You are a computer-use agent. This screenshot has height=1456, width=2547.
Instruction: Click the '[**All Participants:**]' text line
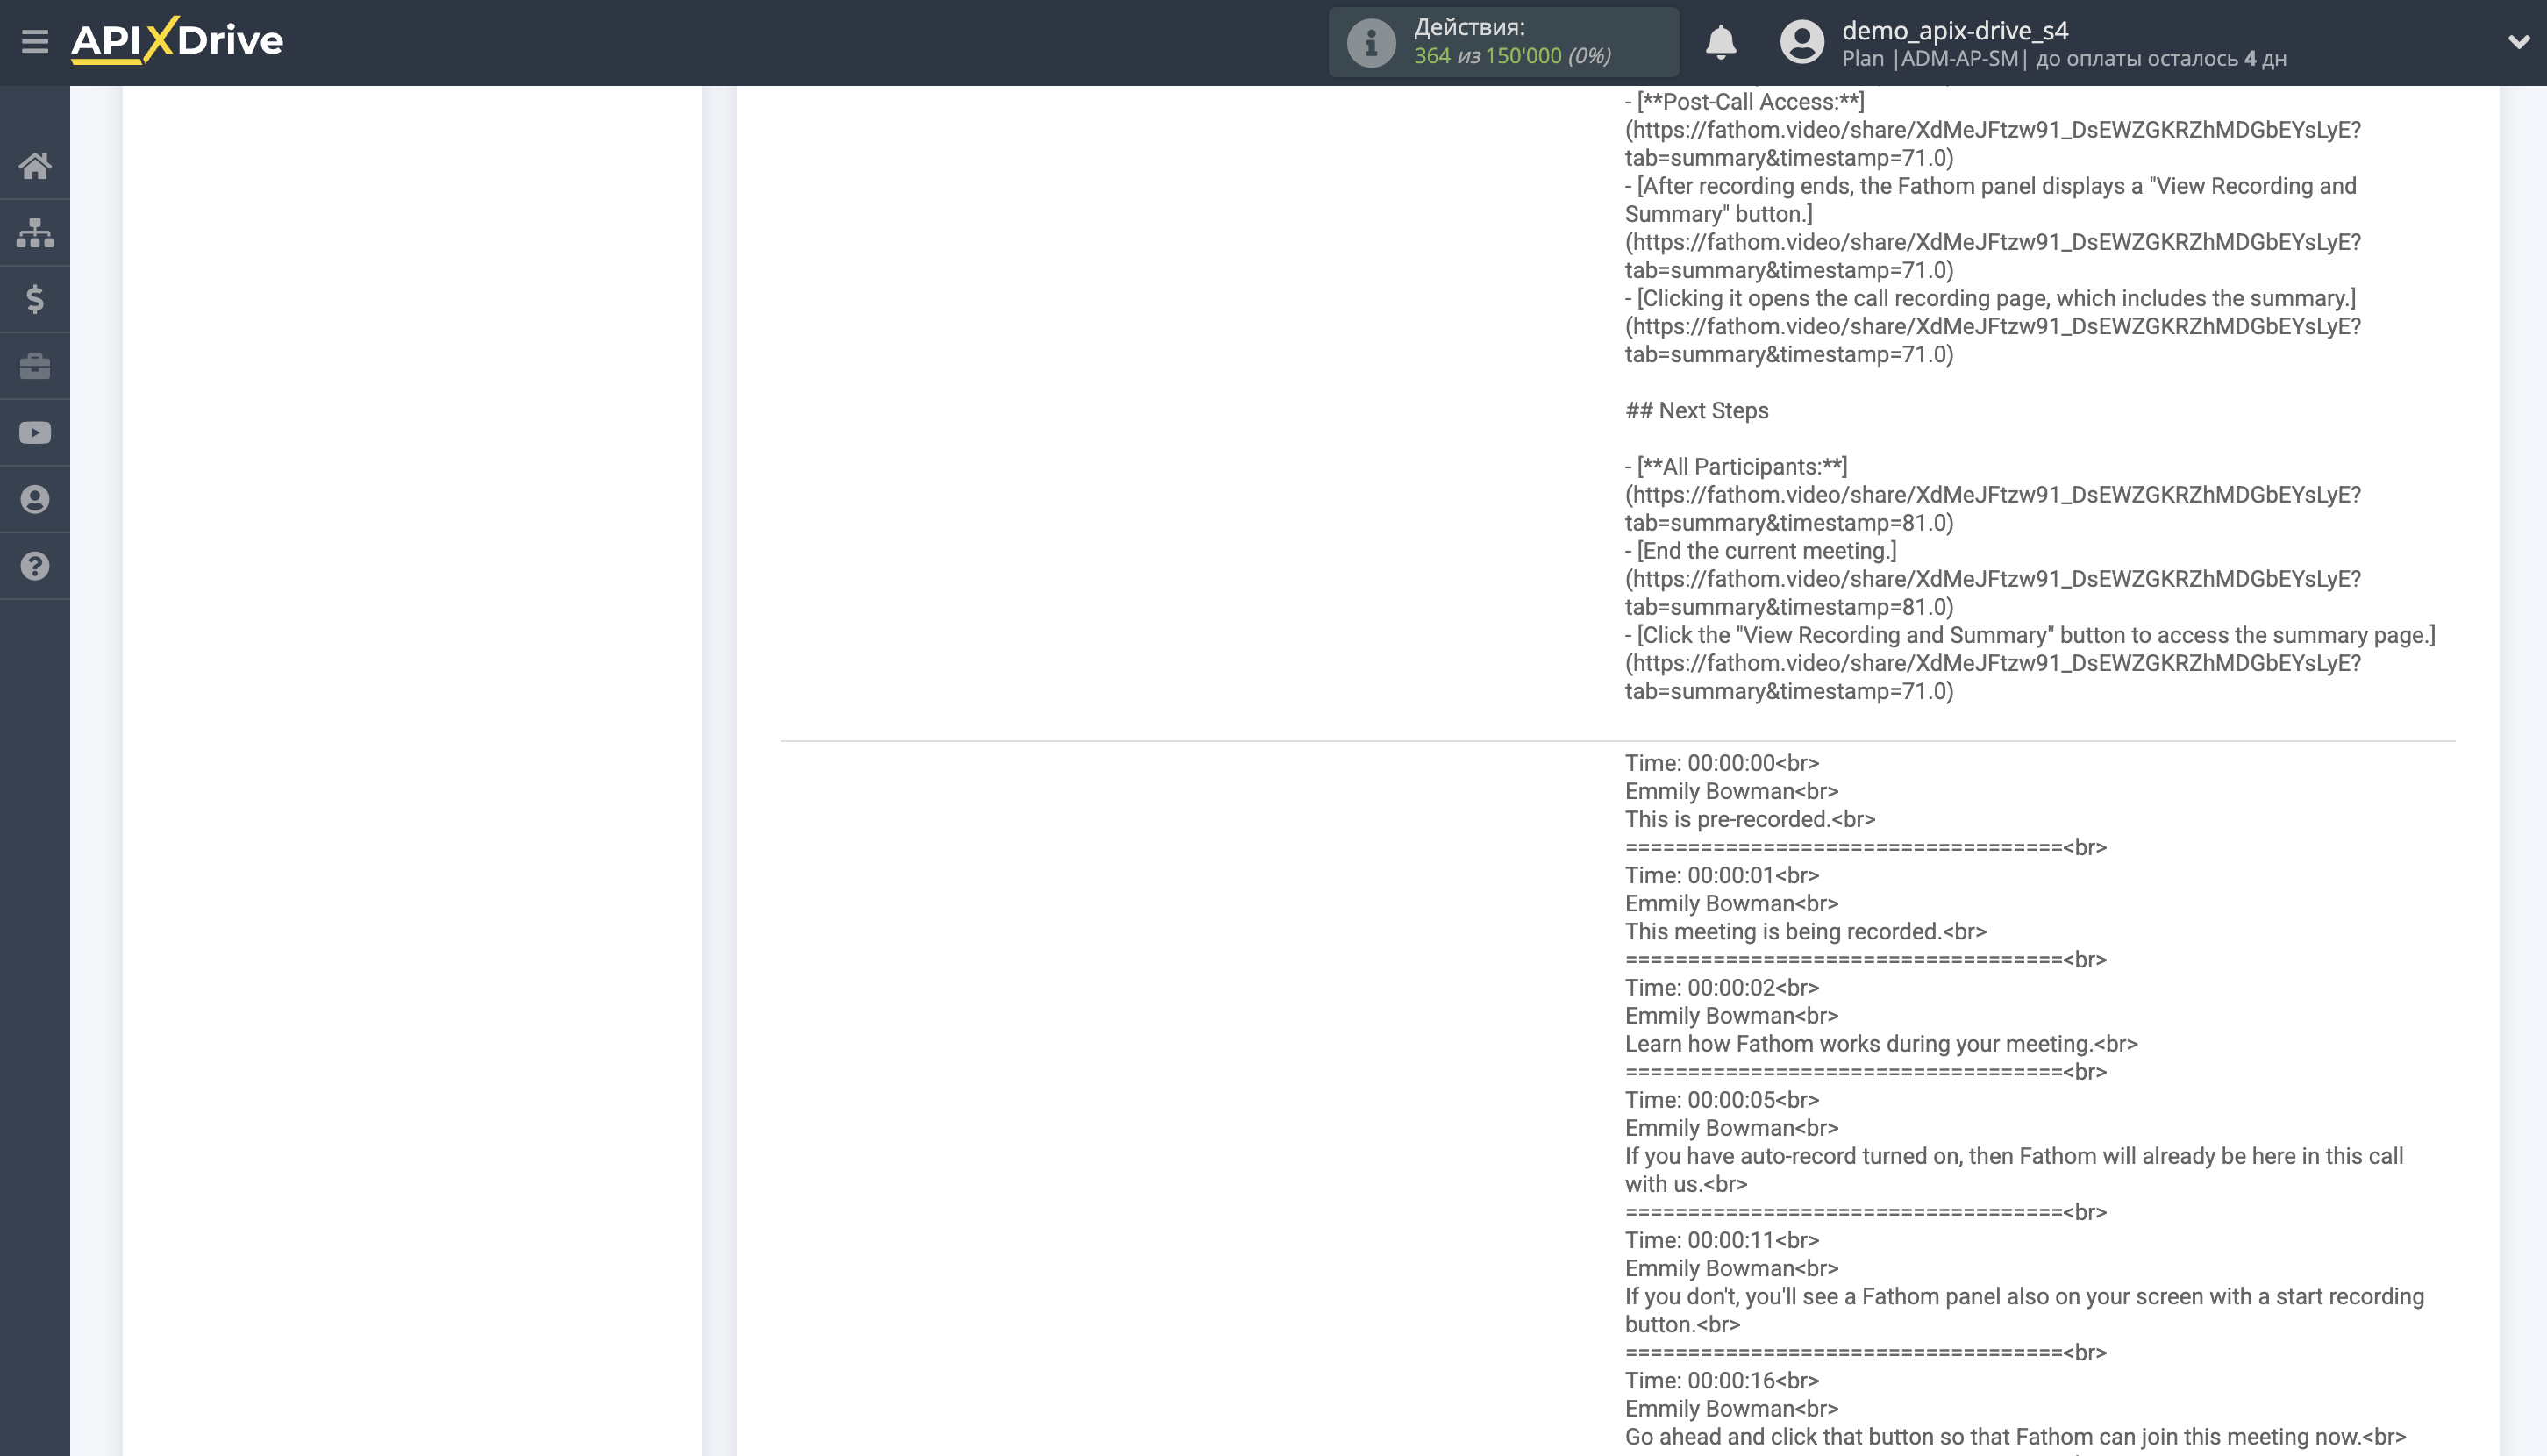(1736, 467)
